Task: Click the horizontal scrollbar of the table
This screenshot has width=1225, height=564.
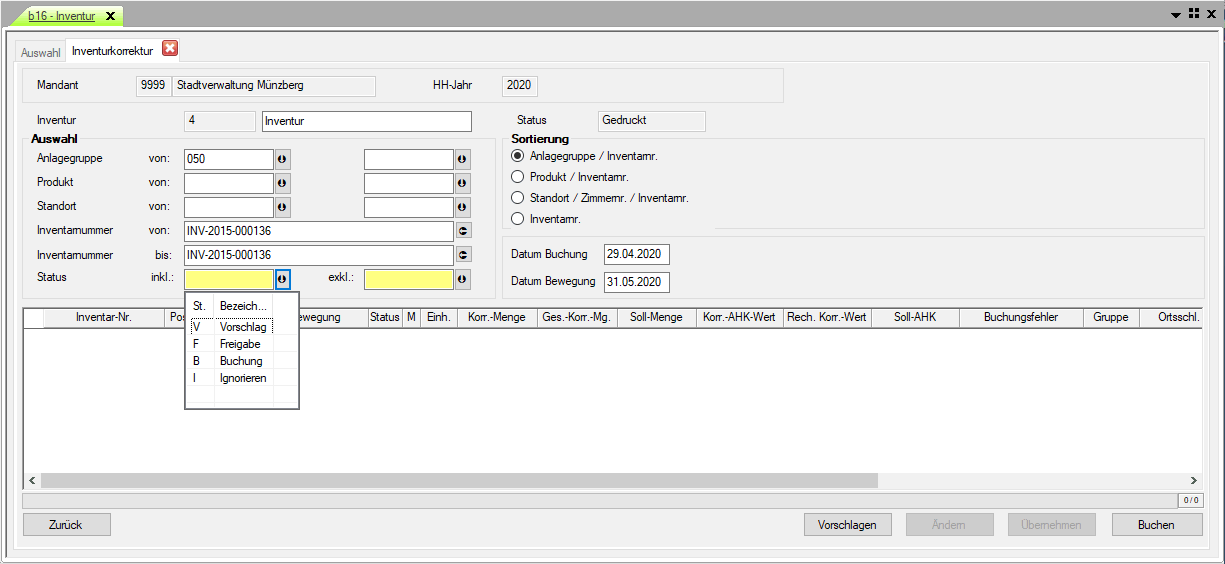Action: (459, 481)
